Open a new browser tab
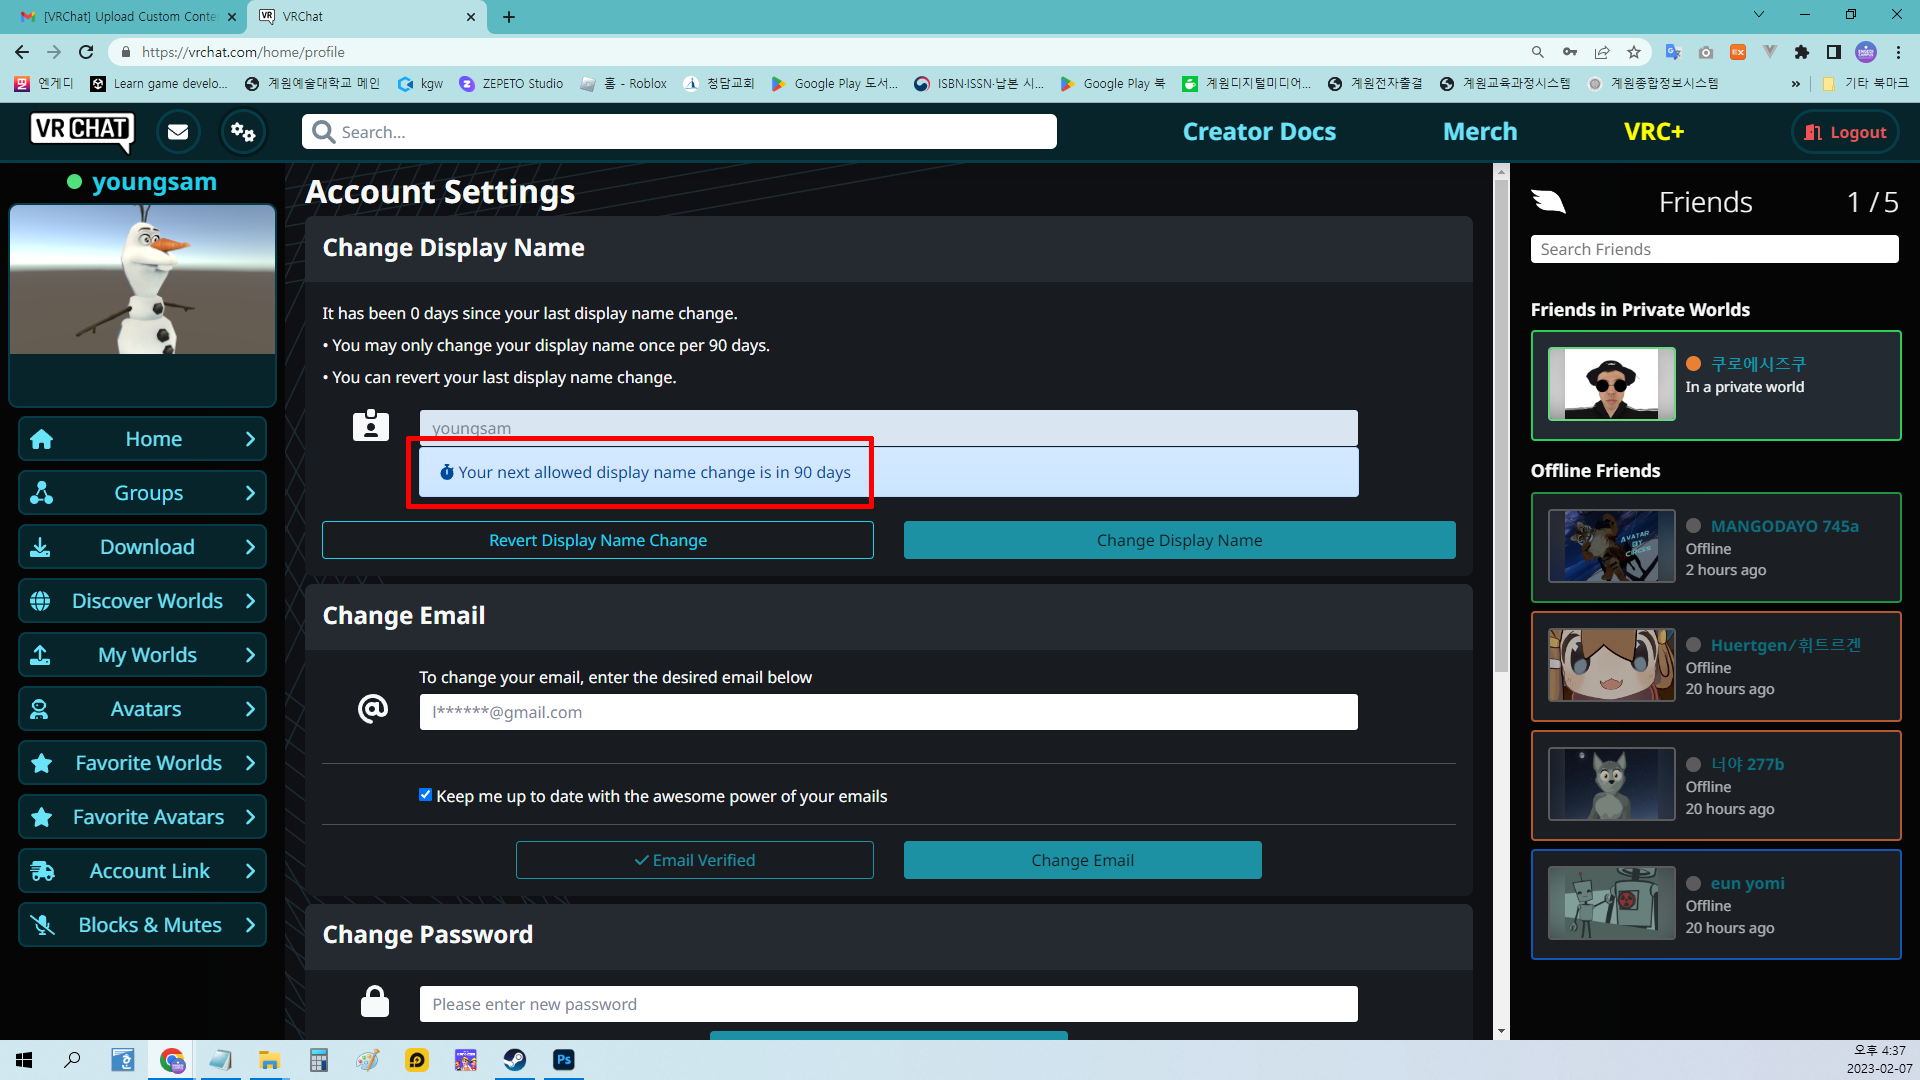The image size is (1920, 1080). tap(509, 17)
